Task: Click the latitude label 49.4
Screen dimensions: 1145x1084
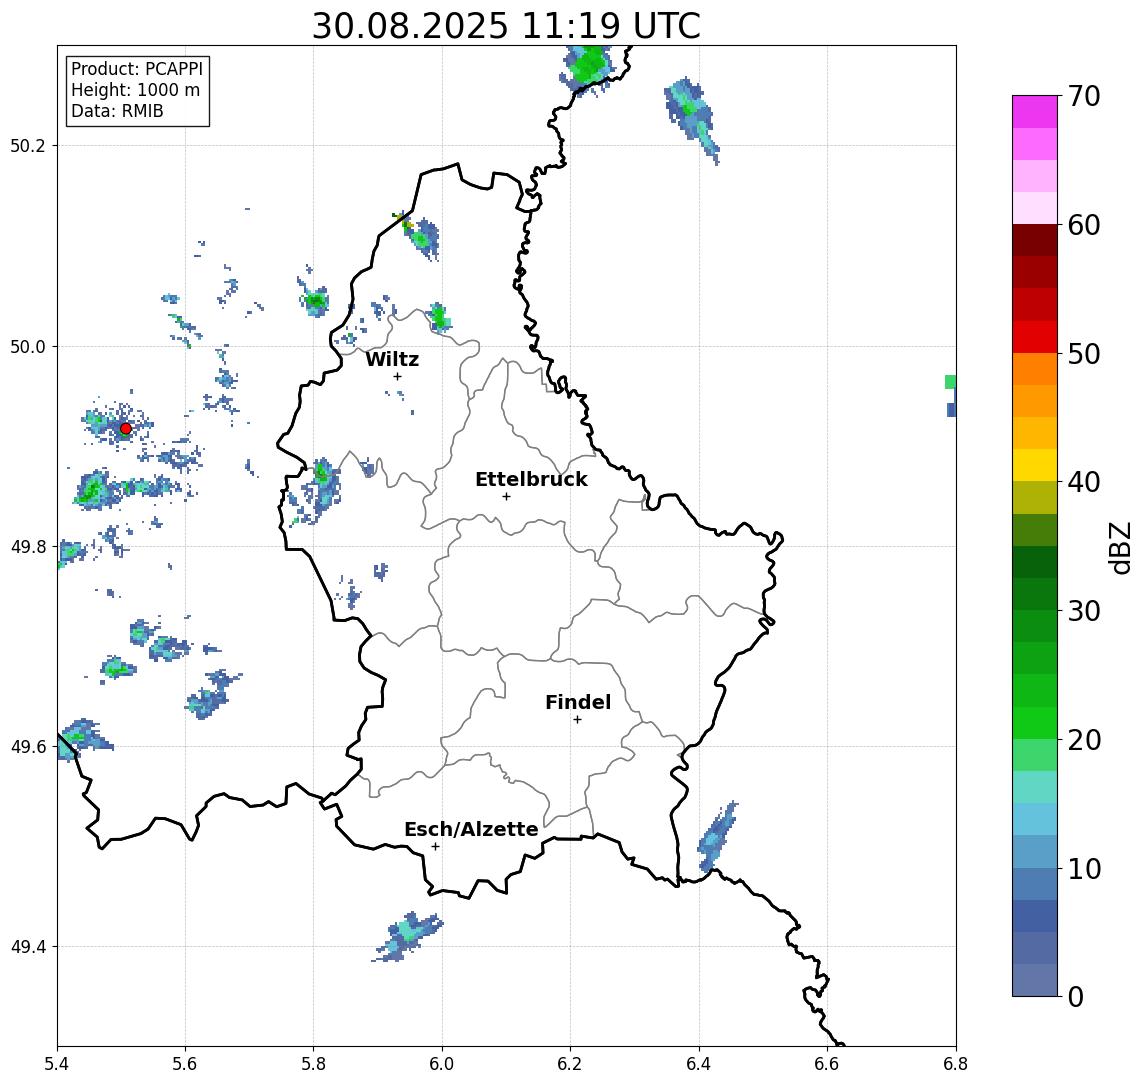Action: click(27, 947)
